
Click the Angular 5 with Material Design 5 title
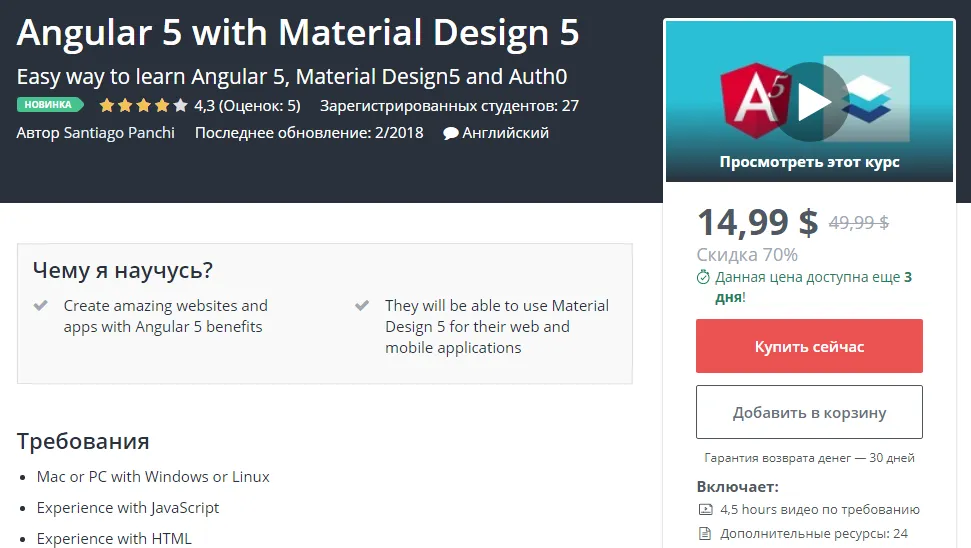coord(298,33)
